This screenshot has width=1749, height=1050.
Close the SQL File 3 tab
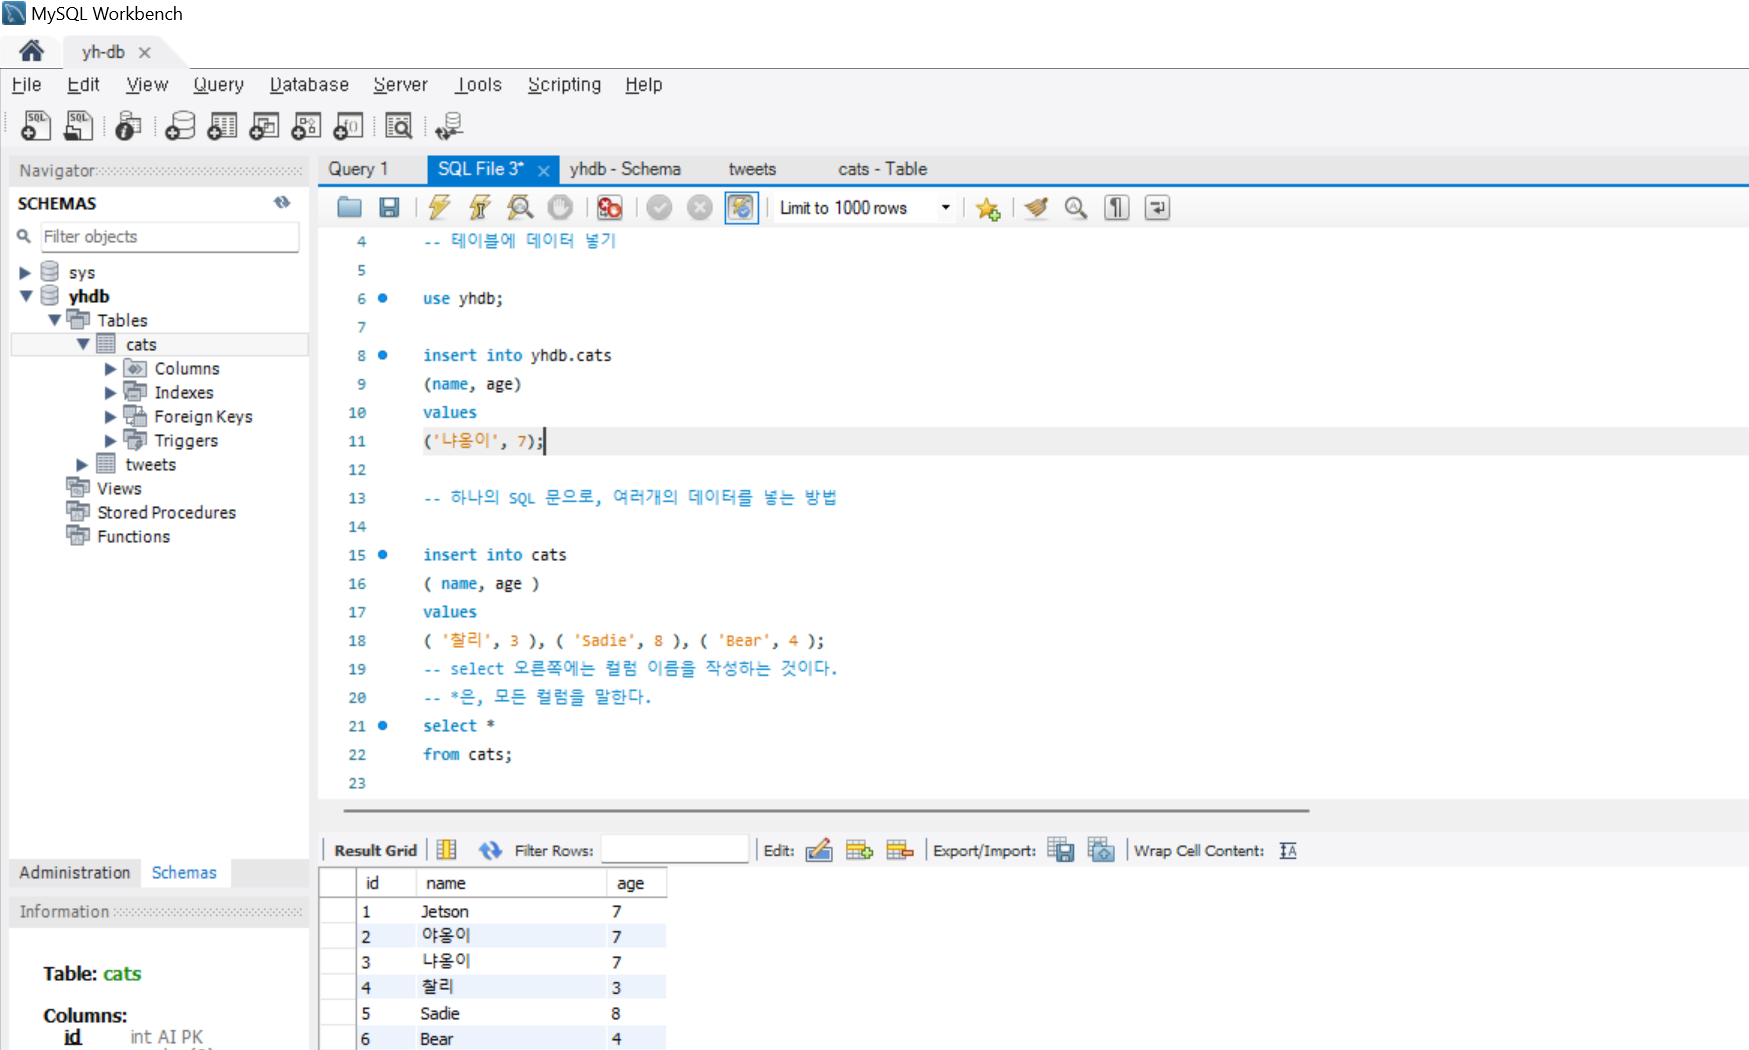[x=543, y=171]
